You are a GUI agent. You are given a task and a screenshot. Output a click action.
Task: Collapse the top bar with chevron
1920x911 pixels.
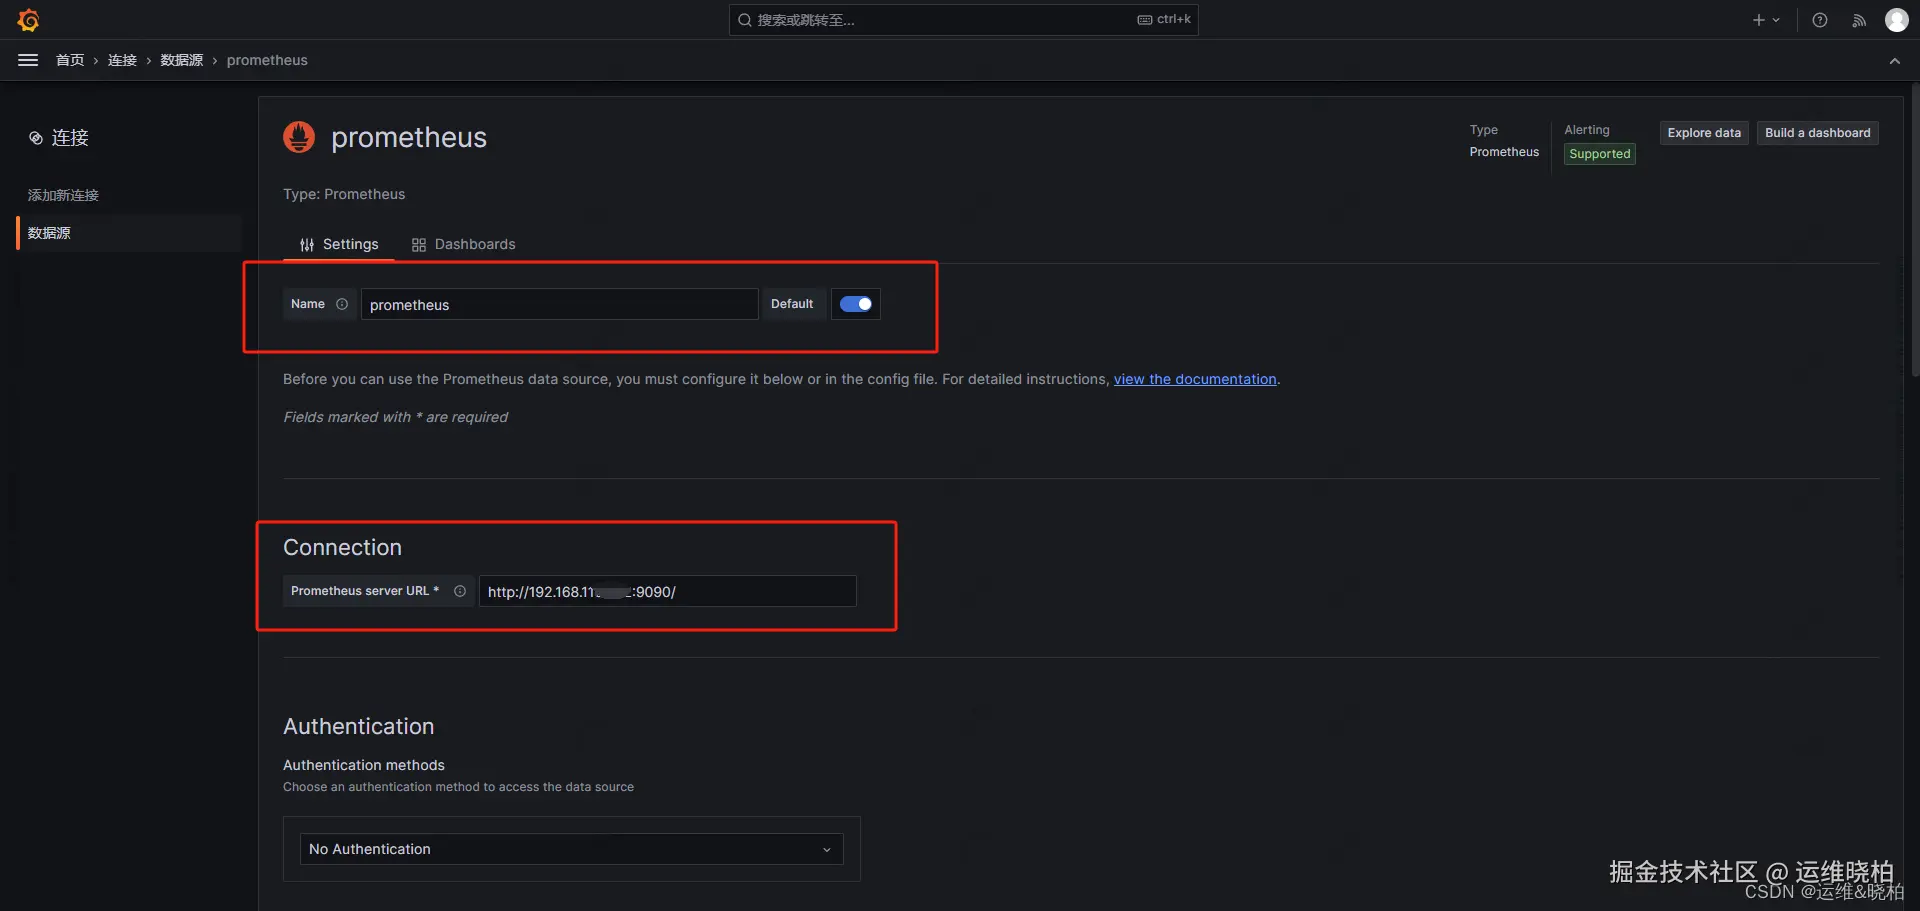coord(1895,61)
